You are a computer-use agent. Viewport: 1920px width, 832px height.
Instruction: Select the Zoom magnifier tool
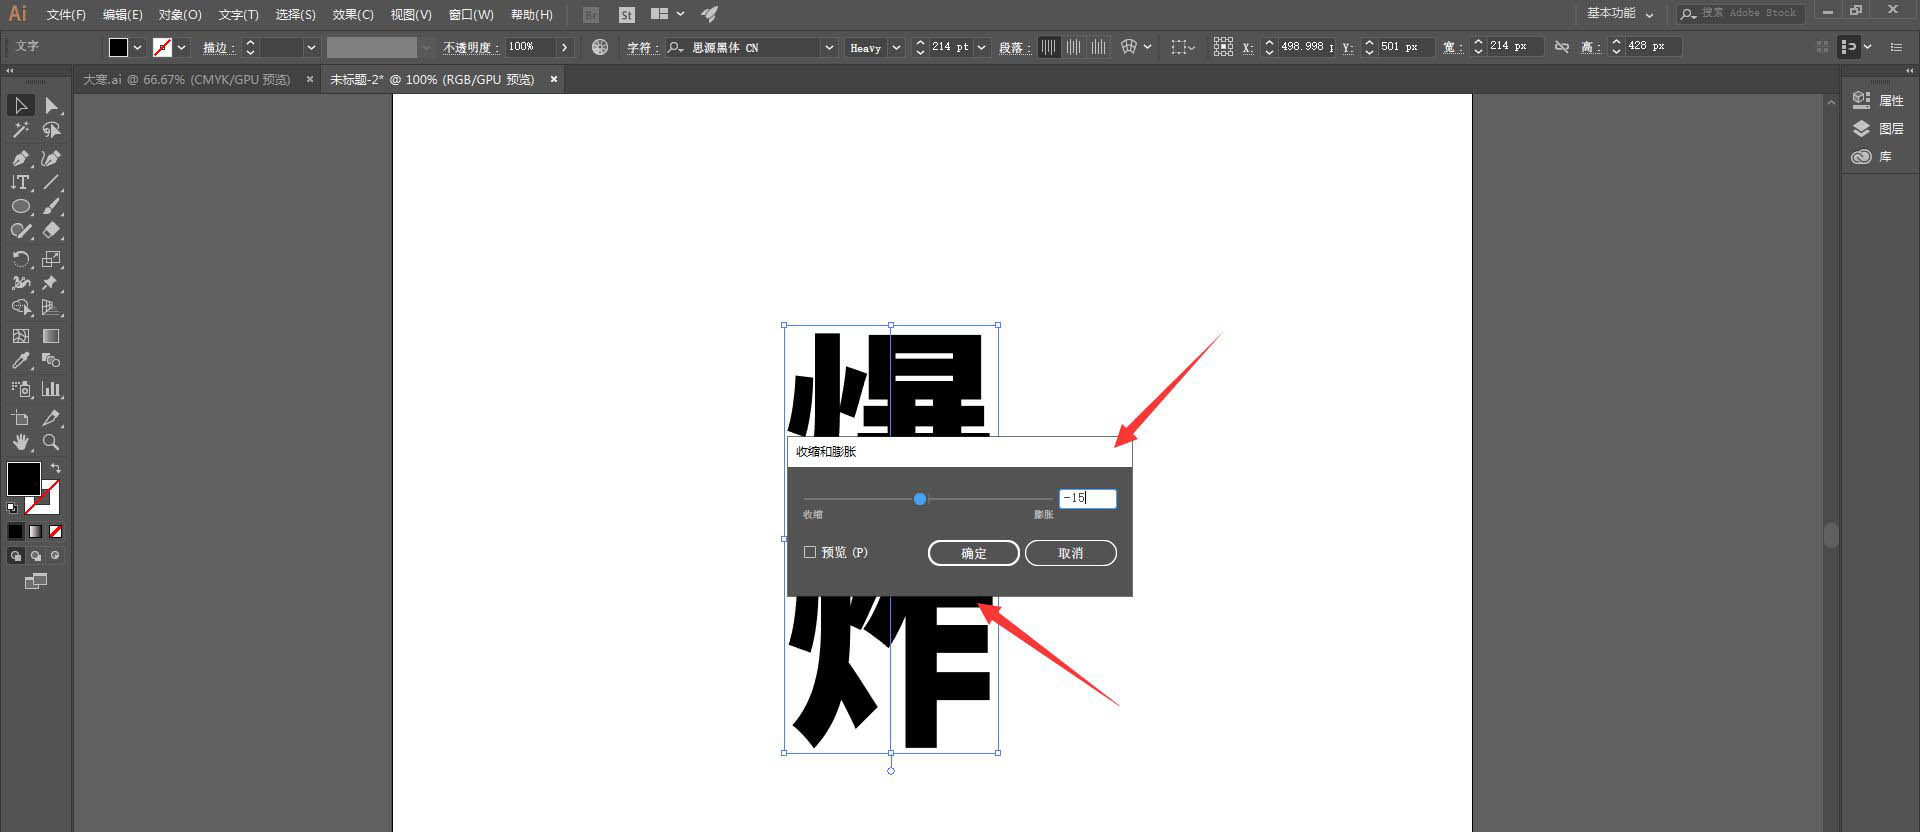52,442
